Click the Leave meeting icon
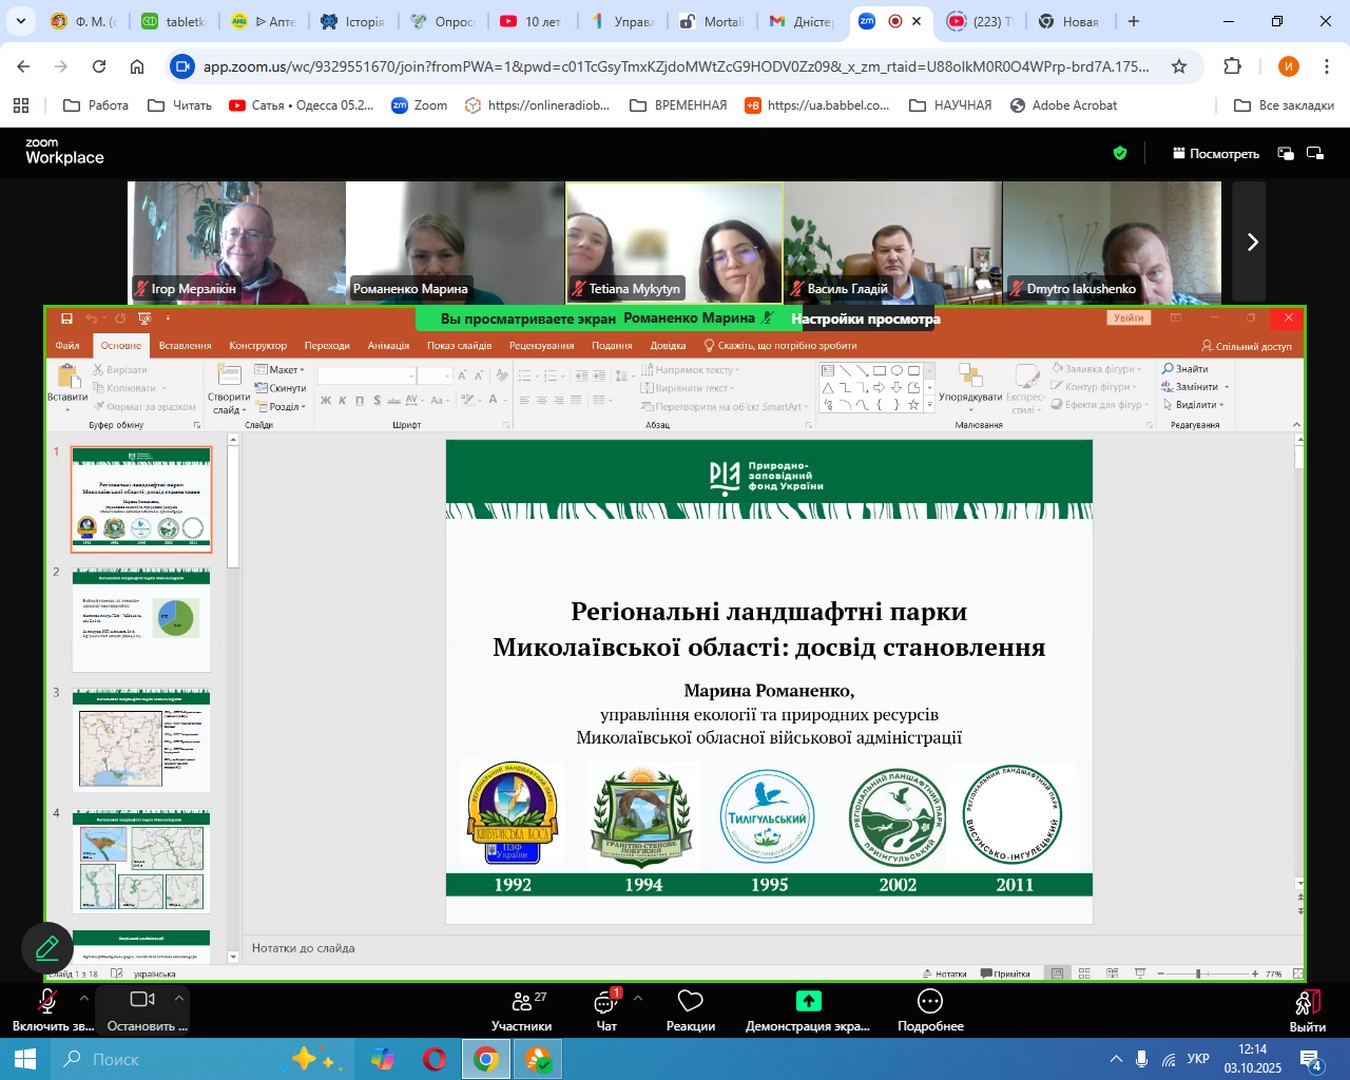 (1307, 1003)
